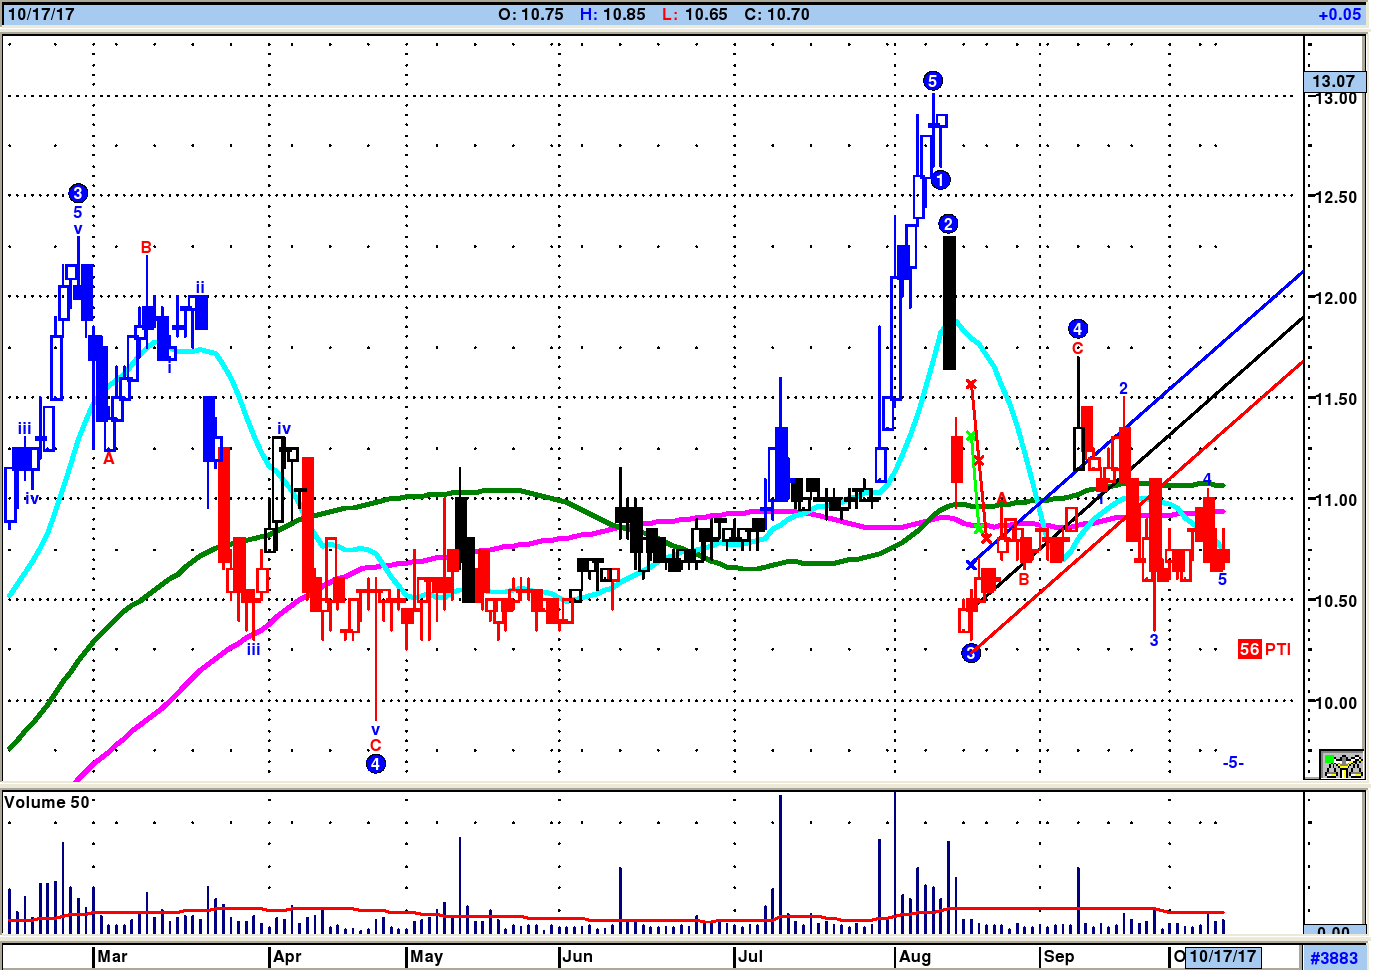
Task: Select red B wave label in March
Action: [146, 247]
